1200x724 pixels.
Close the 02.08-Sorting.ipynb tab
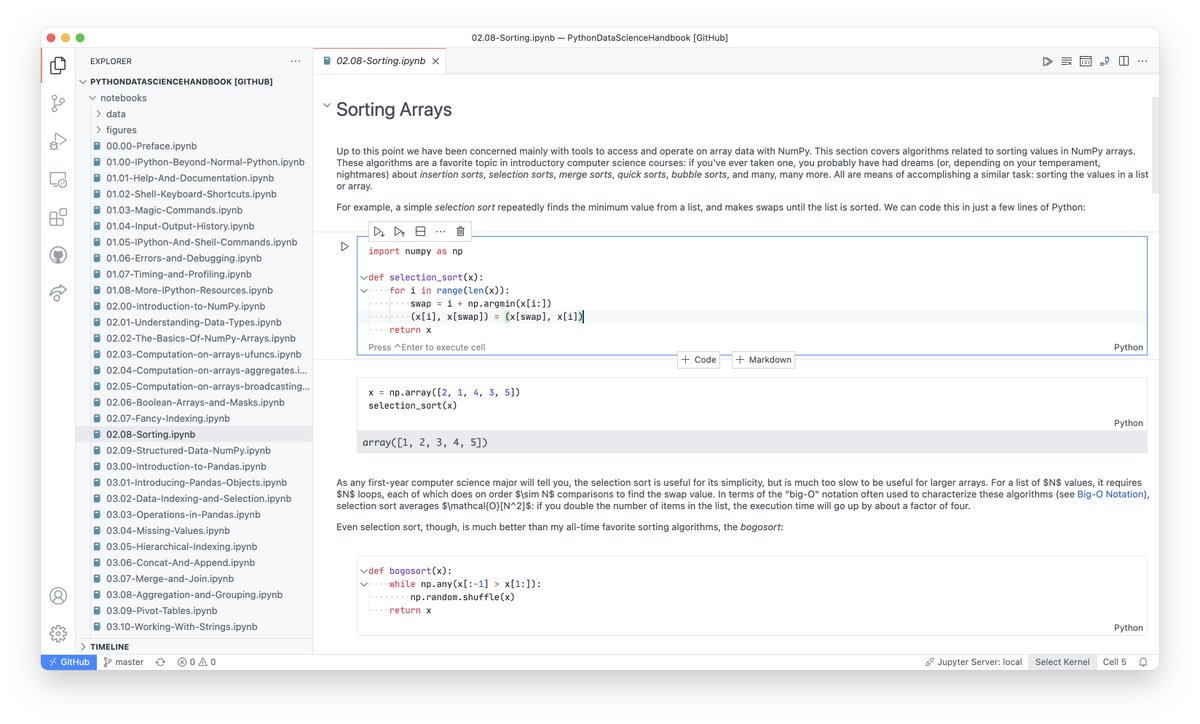[436, 61]
